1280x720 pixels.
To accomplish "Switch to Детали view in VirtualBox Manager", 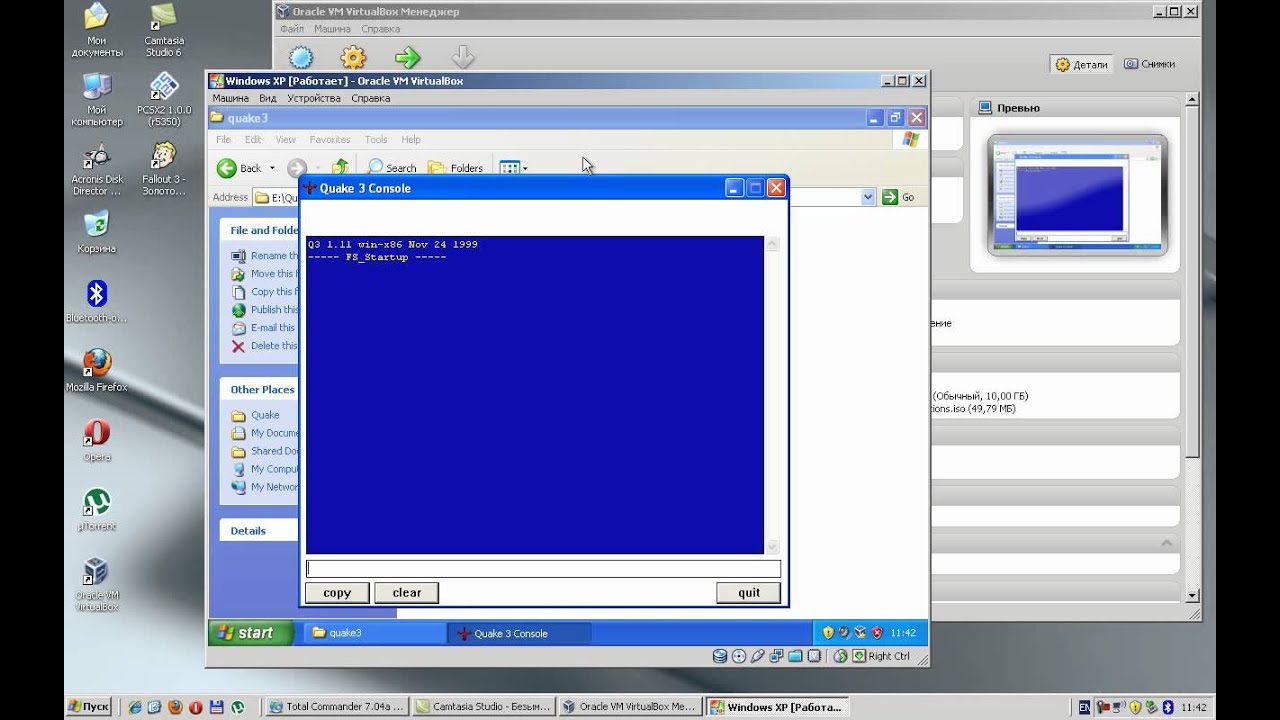I will click(1081, 64).
